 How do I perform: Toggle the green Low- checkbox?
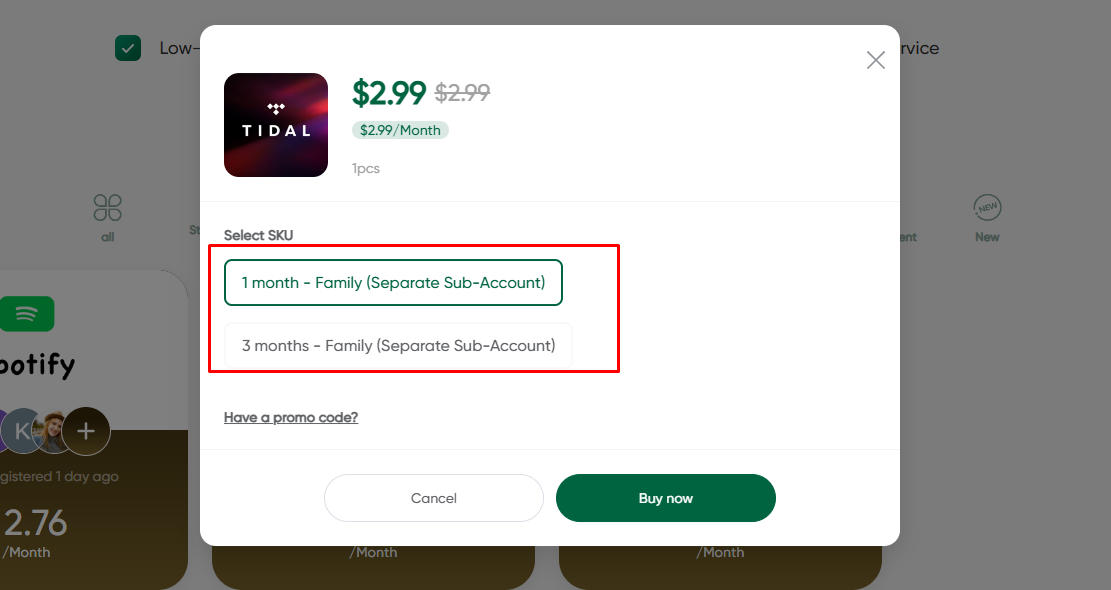point(128,48)
